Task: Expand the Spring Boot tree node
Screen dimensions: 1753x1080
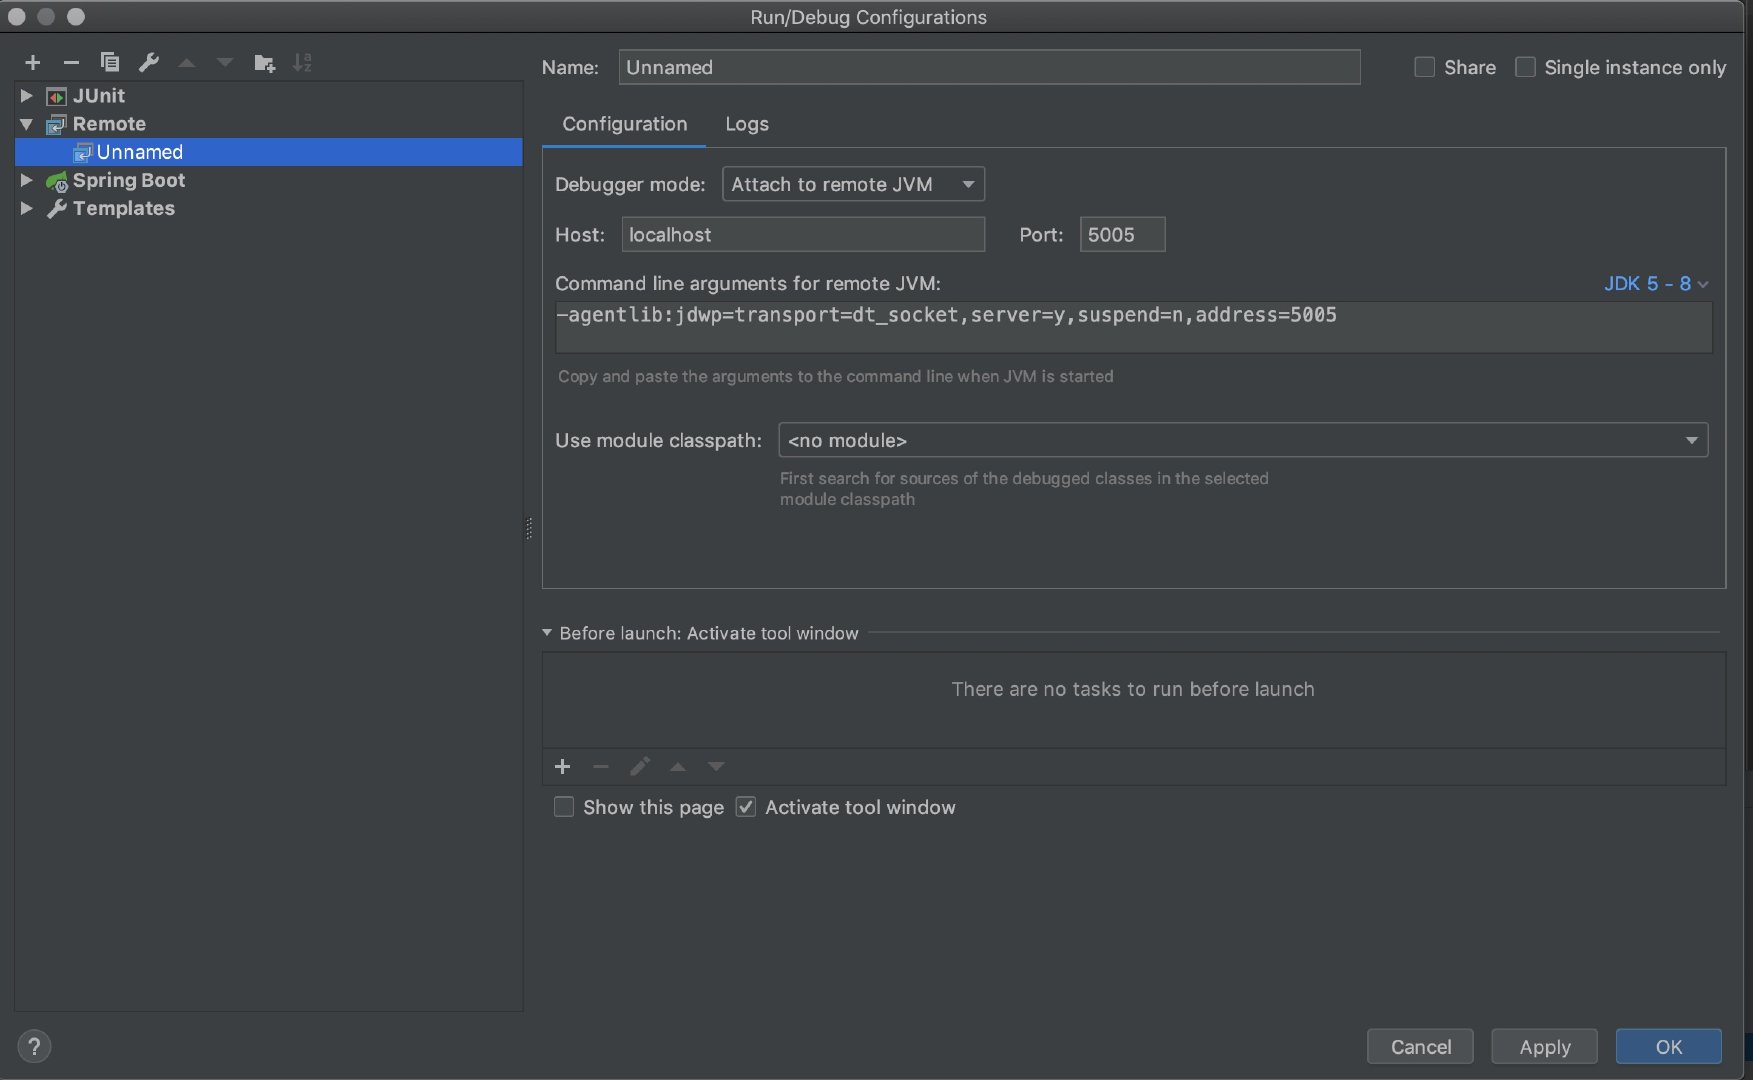Action: 27,180
